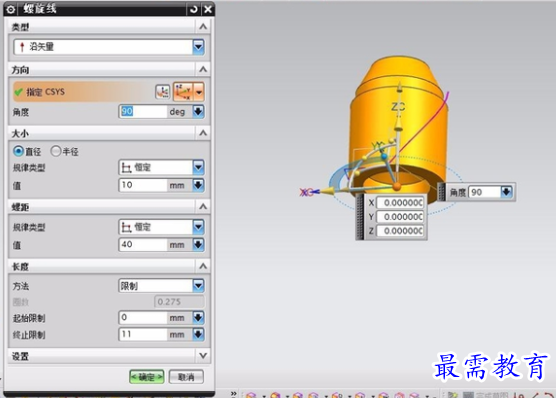
Task: Open the CSYS type dropdown arrow
Action: (199, 92)
